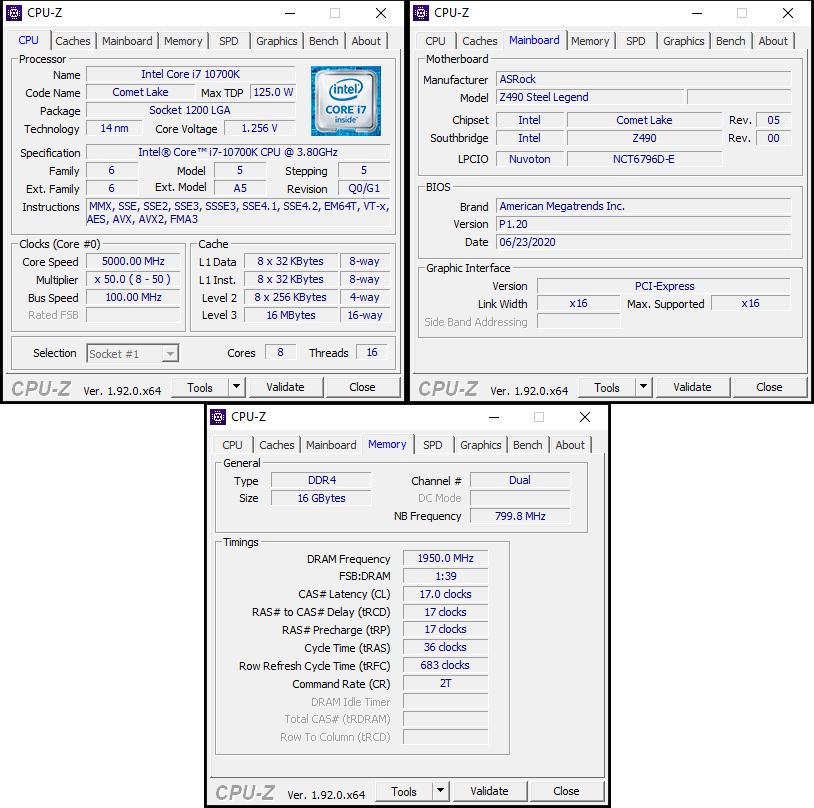Click the motherboard model Z490 Steel Legend
Image resolution: width=814 pixels, height=808 pixels.
tap(590, 97)
